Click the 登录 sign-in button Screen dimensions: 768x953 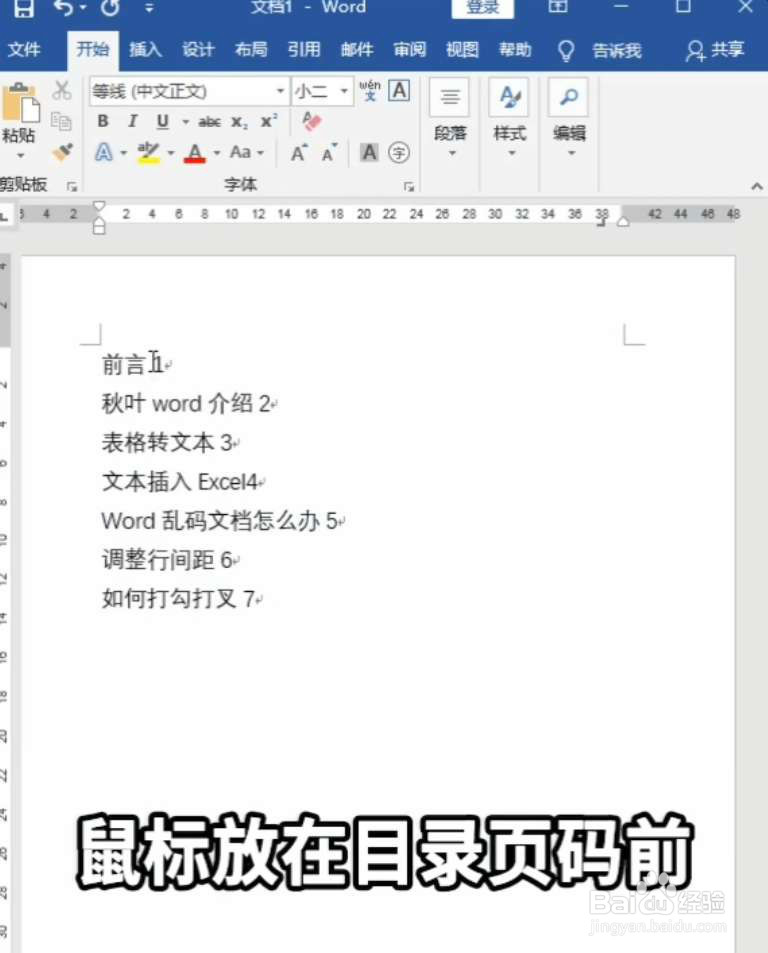(482, 8)
